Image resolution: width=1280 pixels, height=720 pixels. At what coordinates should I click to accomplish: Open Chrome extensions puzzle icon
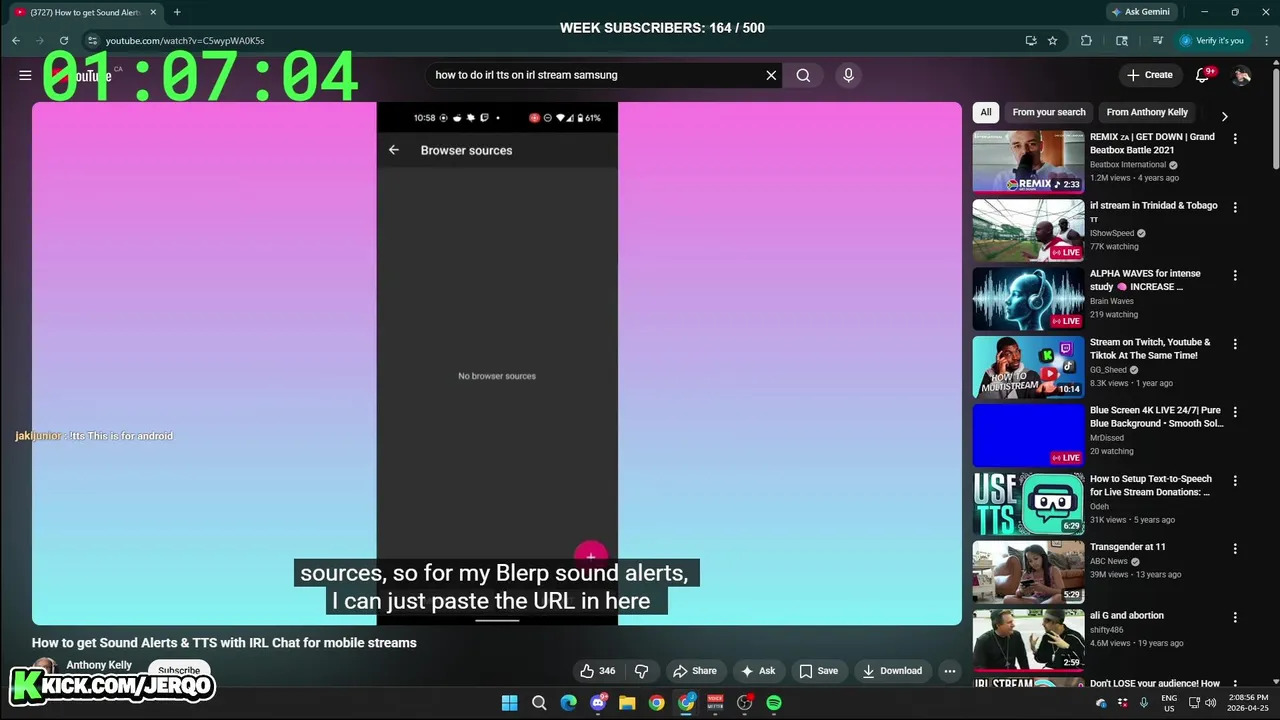point(1086,41)
